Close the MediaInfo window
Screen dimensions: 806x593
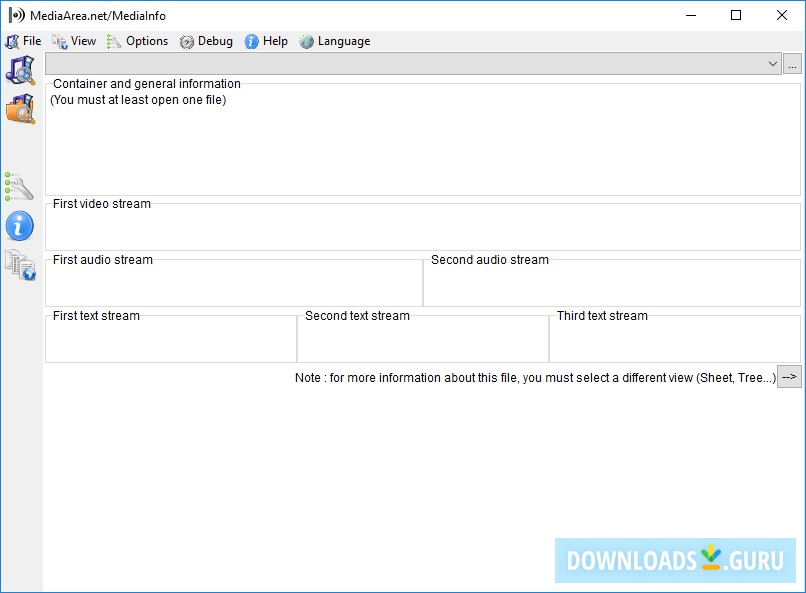[781, 15]
